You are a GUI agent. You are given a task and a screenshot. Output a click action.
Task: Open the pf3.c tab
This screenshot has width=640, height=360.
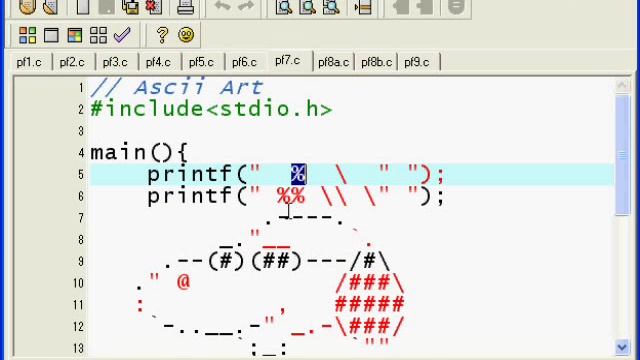point(116,62)
